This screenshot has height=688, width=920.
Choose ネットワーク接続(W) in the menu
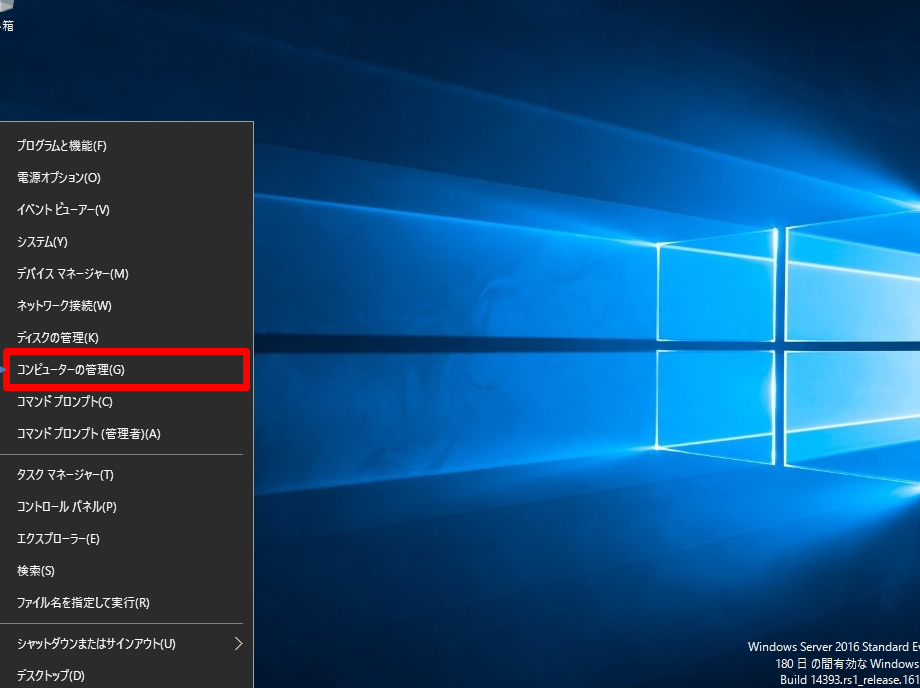coord(64,306)
